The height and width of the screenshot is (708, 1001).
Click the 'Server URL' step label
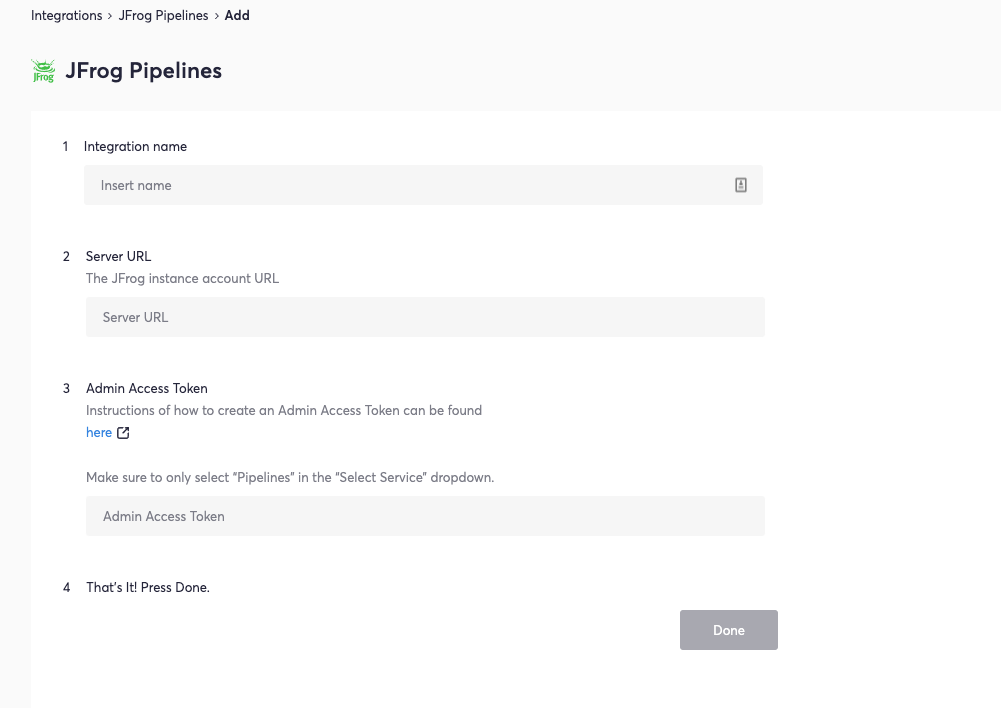118,256
